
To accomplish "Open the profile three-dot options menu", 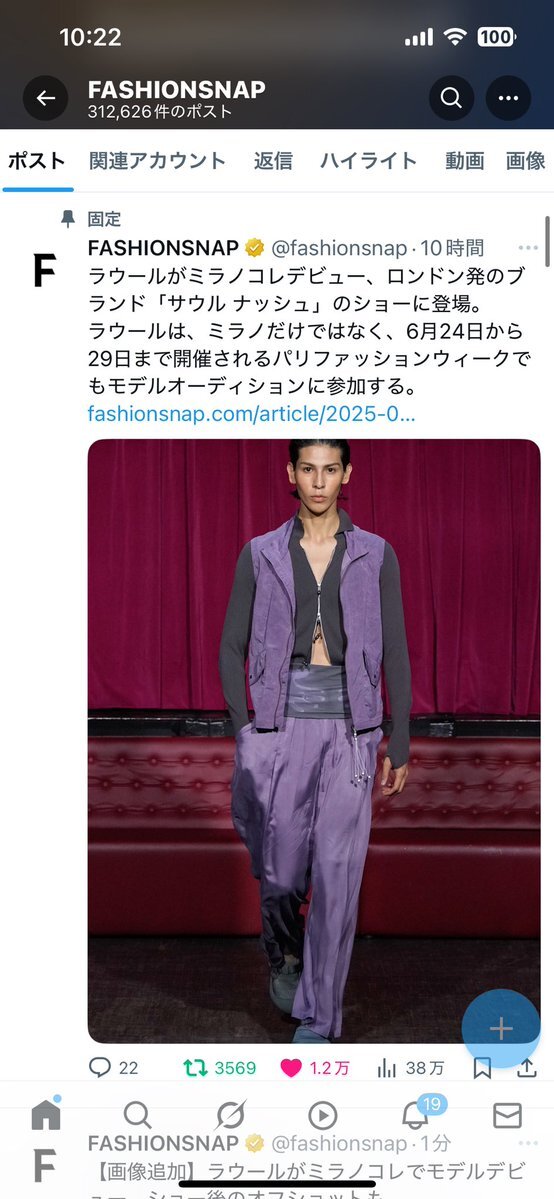I will (508, 98).
